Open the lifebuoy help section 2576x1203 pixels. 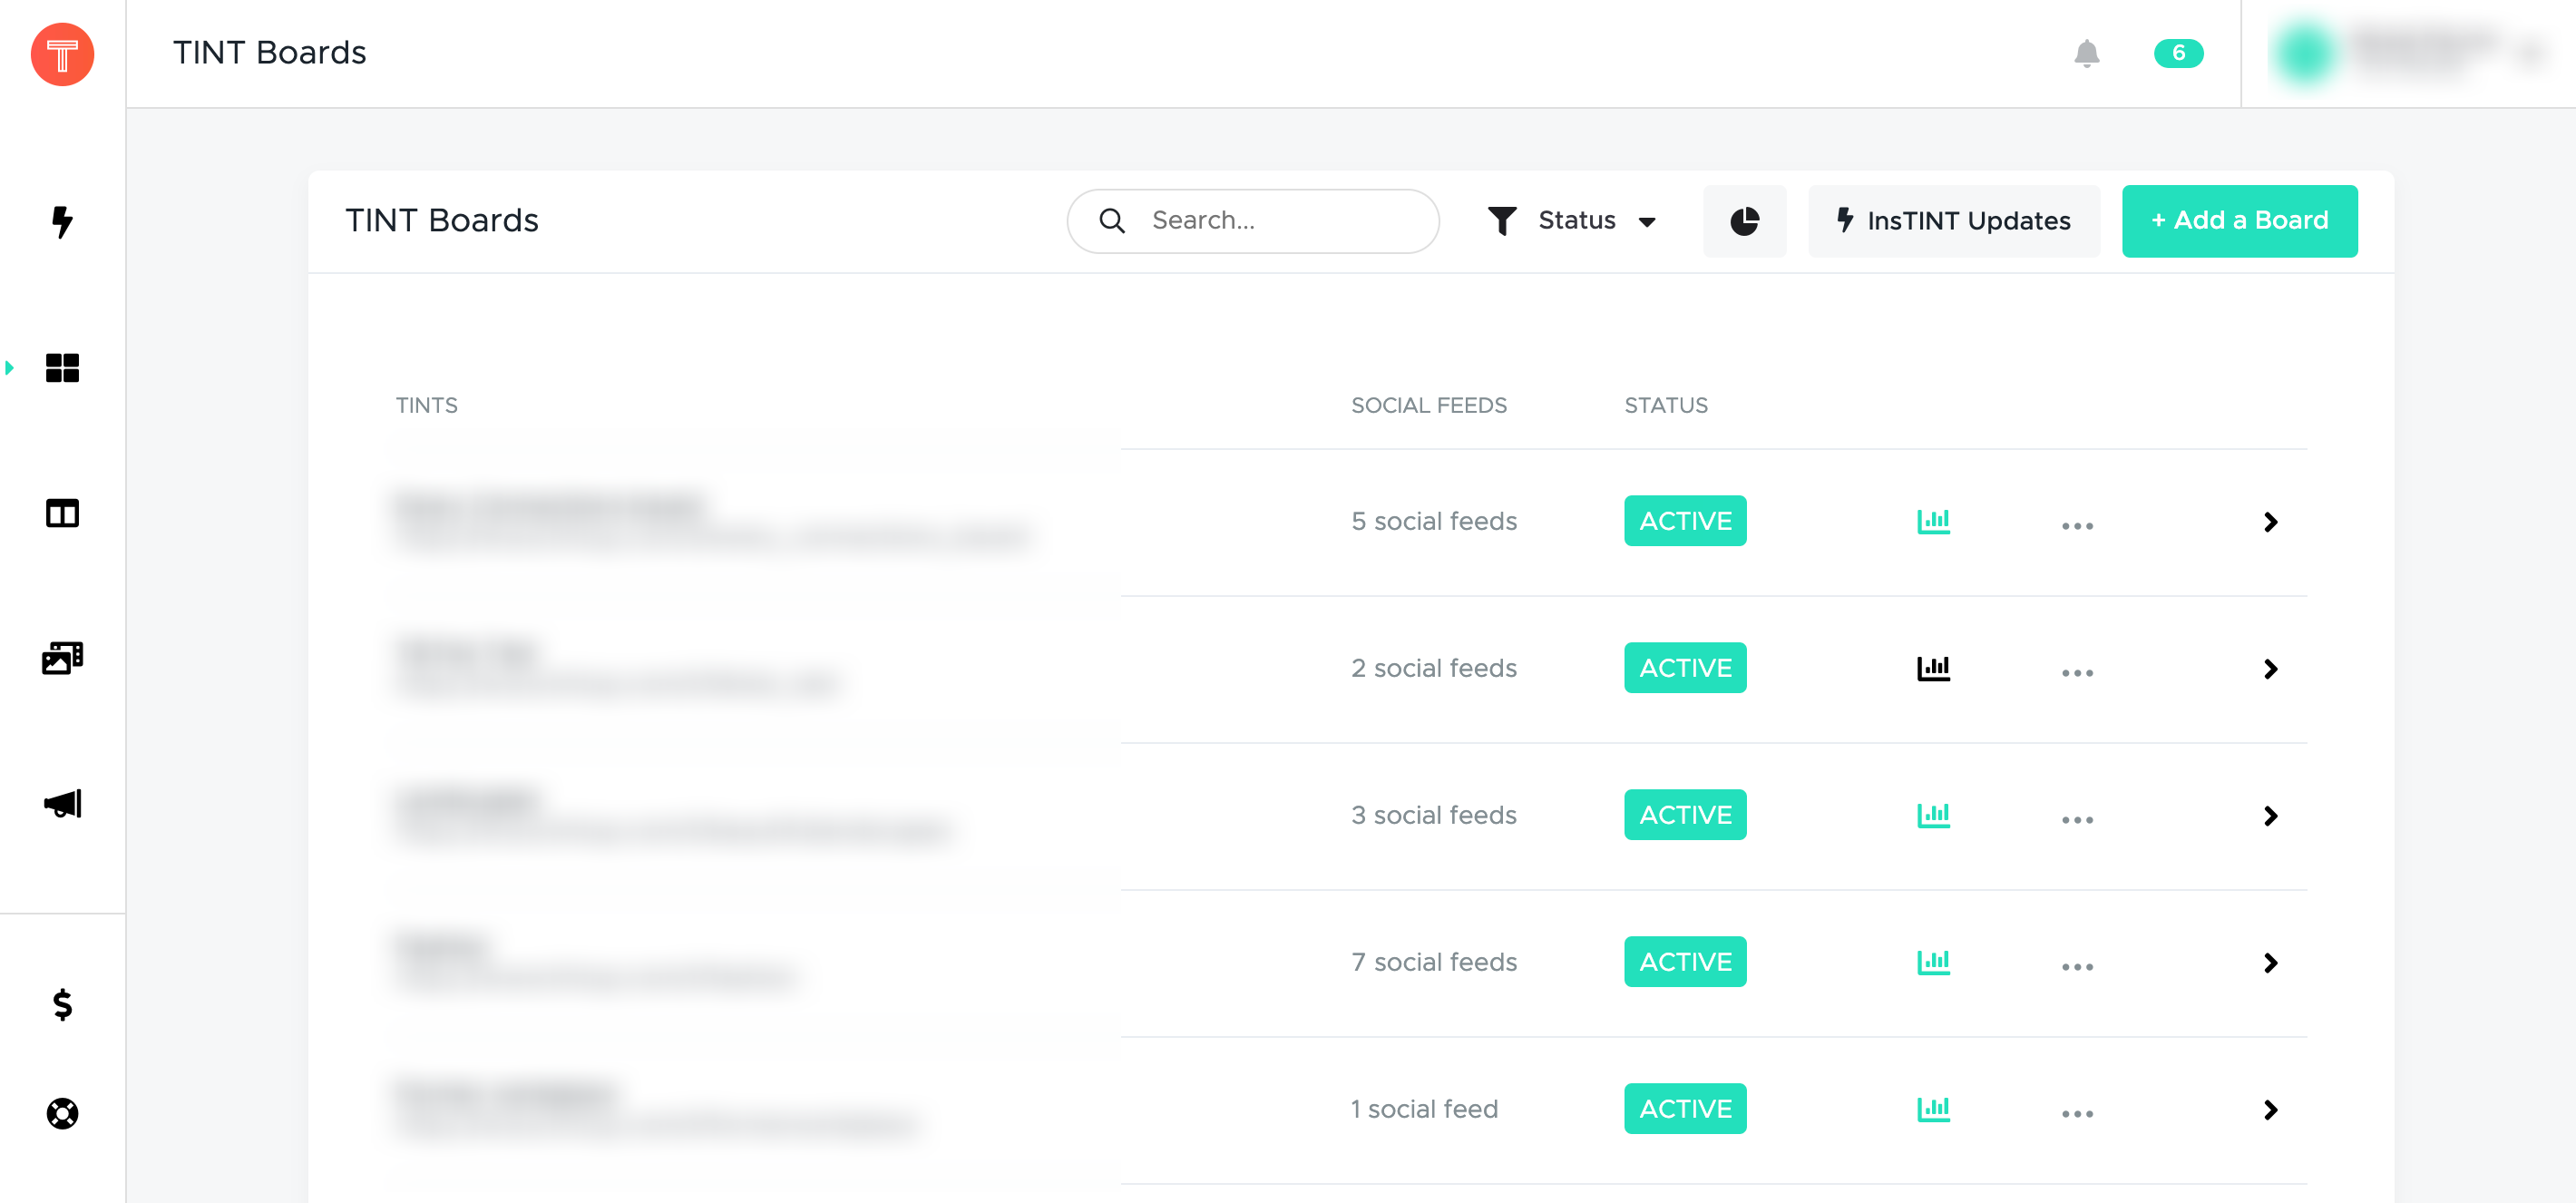pyautogui.click(x=62, y=1113)
